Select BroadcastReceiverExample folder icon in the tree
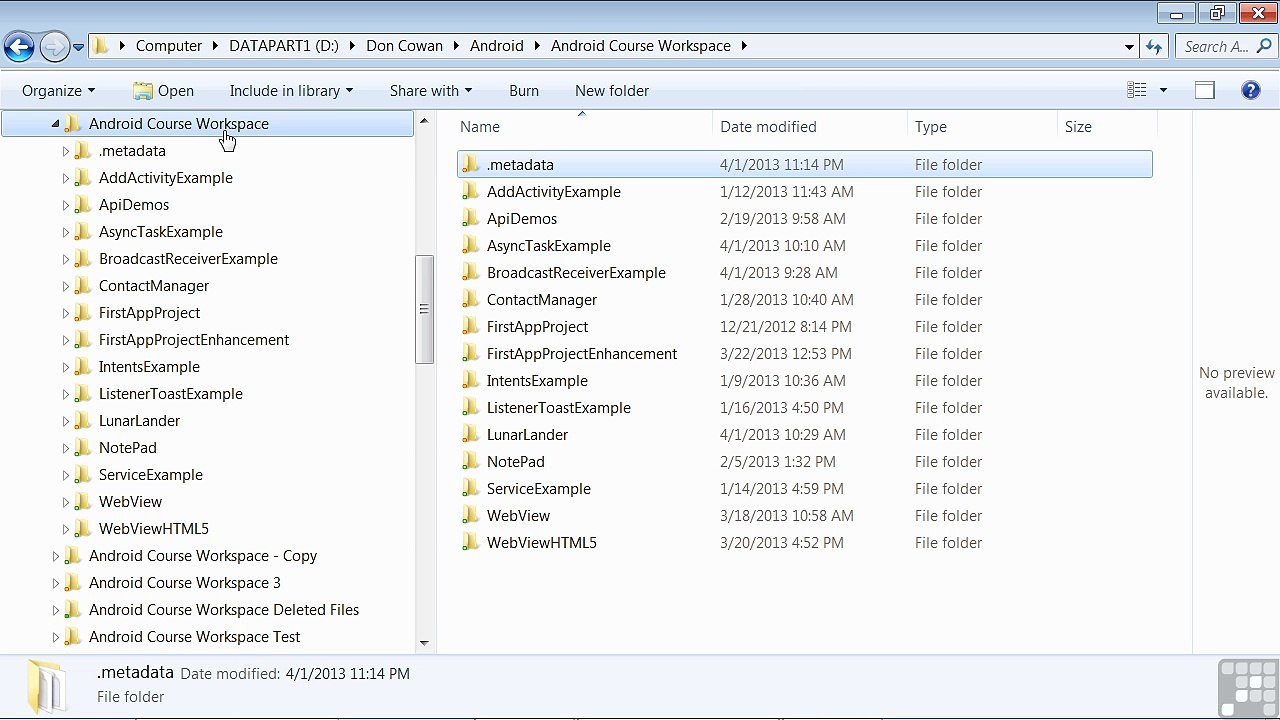This screenshot has width=1280, height=720. click(x=83, y=259)
